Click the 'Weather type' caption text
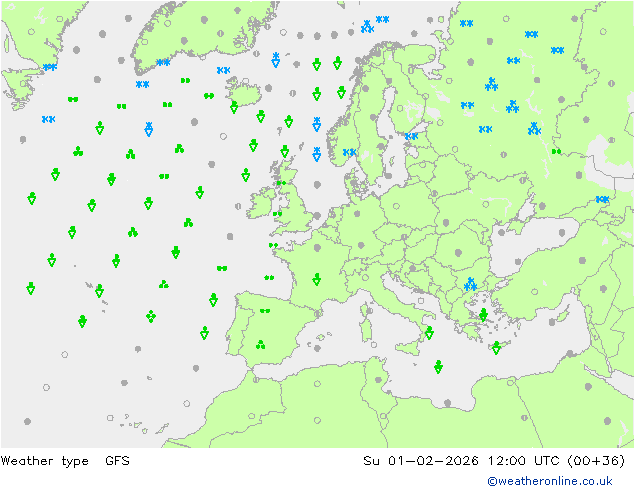 coord(44,461)
